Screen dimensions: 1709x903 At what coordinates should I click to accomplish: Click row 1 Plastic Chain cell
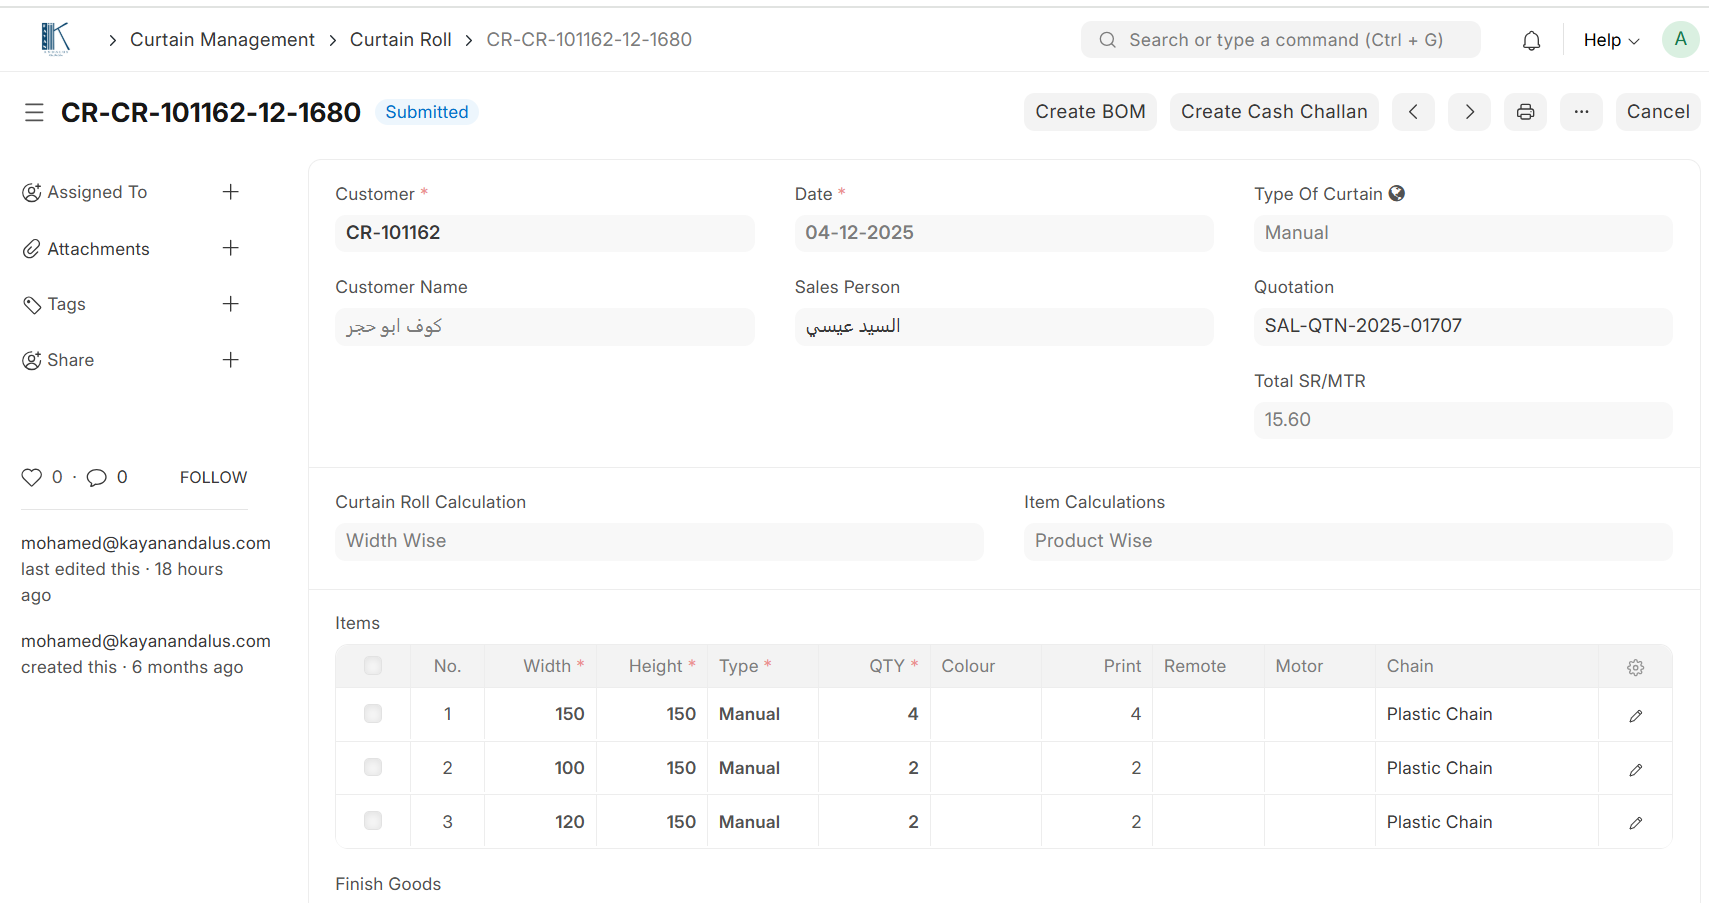(1486, 714)
